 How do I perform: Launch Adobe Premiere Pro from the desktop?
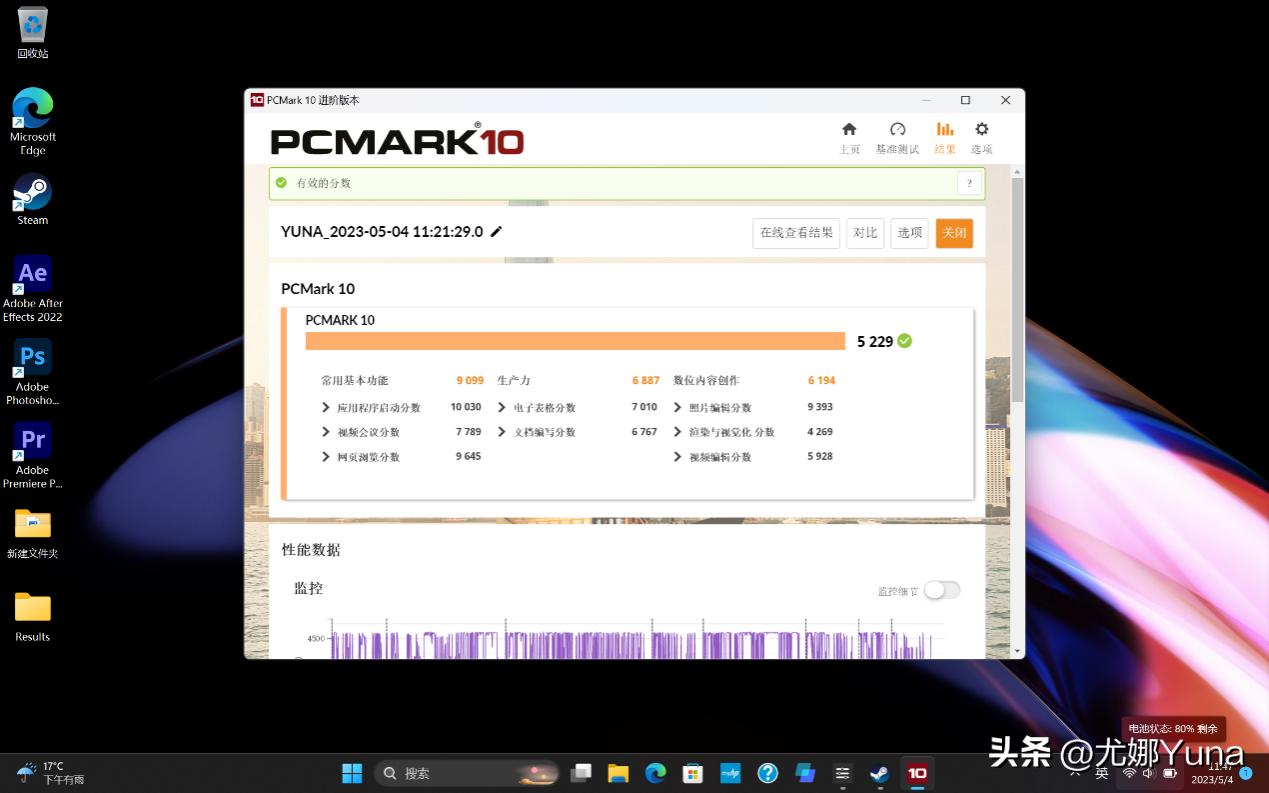[31, 440]
